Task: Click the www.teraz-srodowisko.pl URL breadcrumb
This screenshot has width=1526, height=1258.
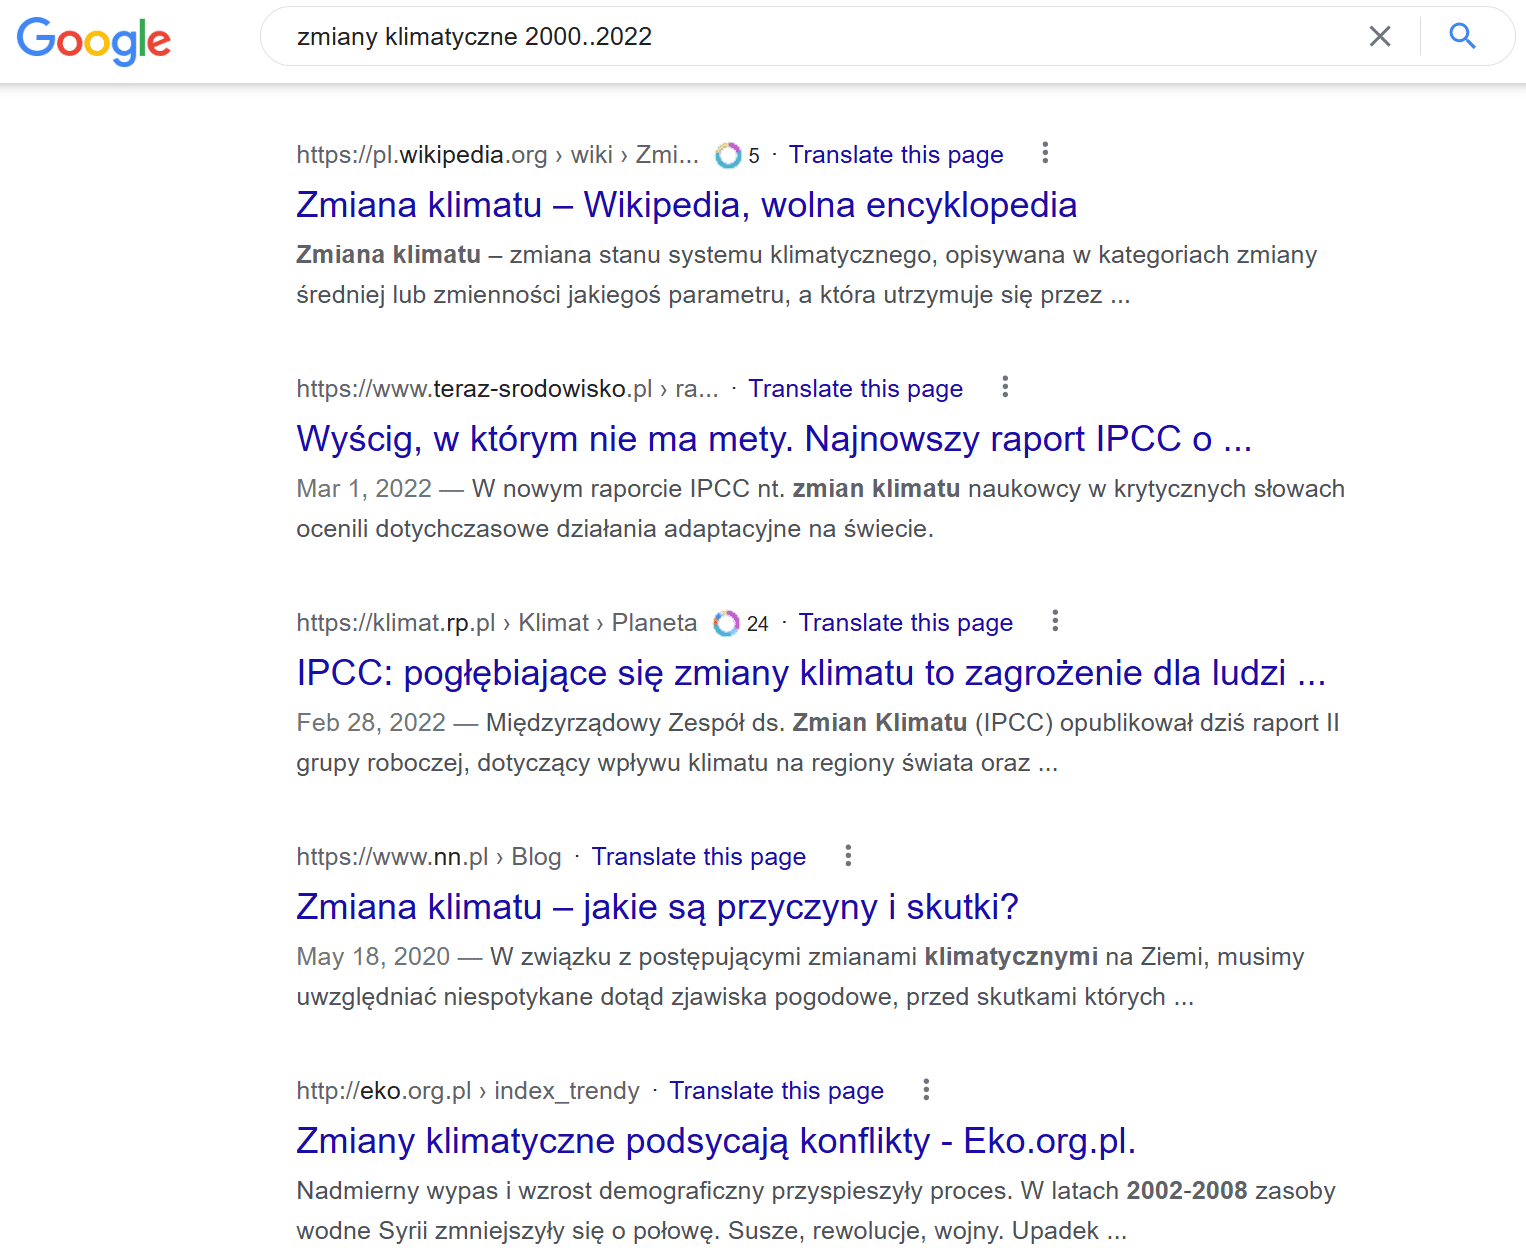Action: point(508,389)
